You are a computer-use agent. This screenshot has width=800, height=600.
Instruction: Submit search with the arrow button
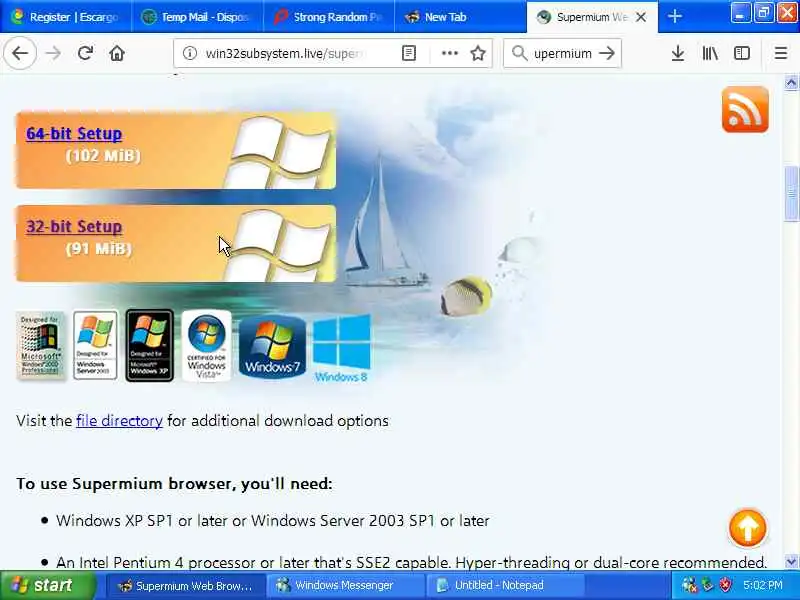click(607, 53)
